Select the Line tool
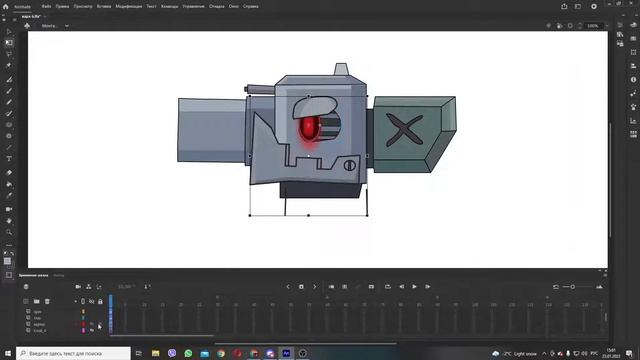Screen dimensions: 640x360 (x=9, y=147)
